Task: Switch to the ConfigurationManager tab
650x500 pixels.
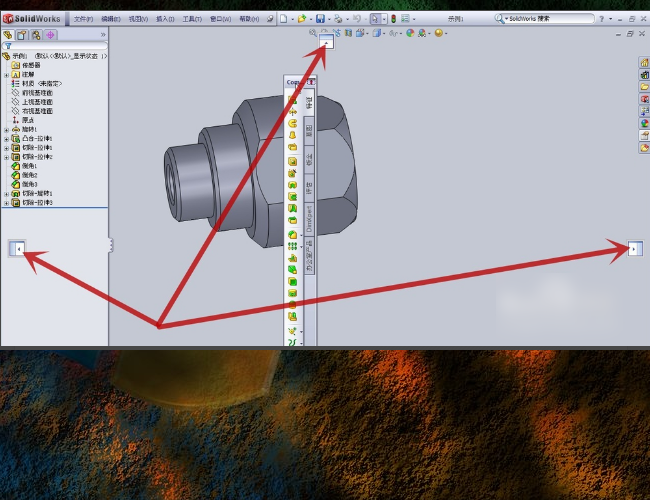Action: [x=36, y=35]
